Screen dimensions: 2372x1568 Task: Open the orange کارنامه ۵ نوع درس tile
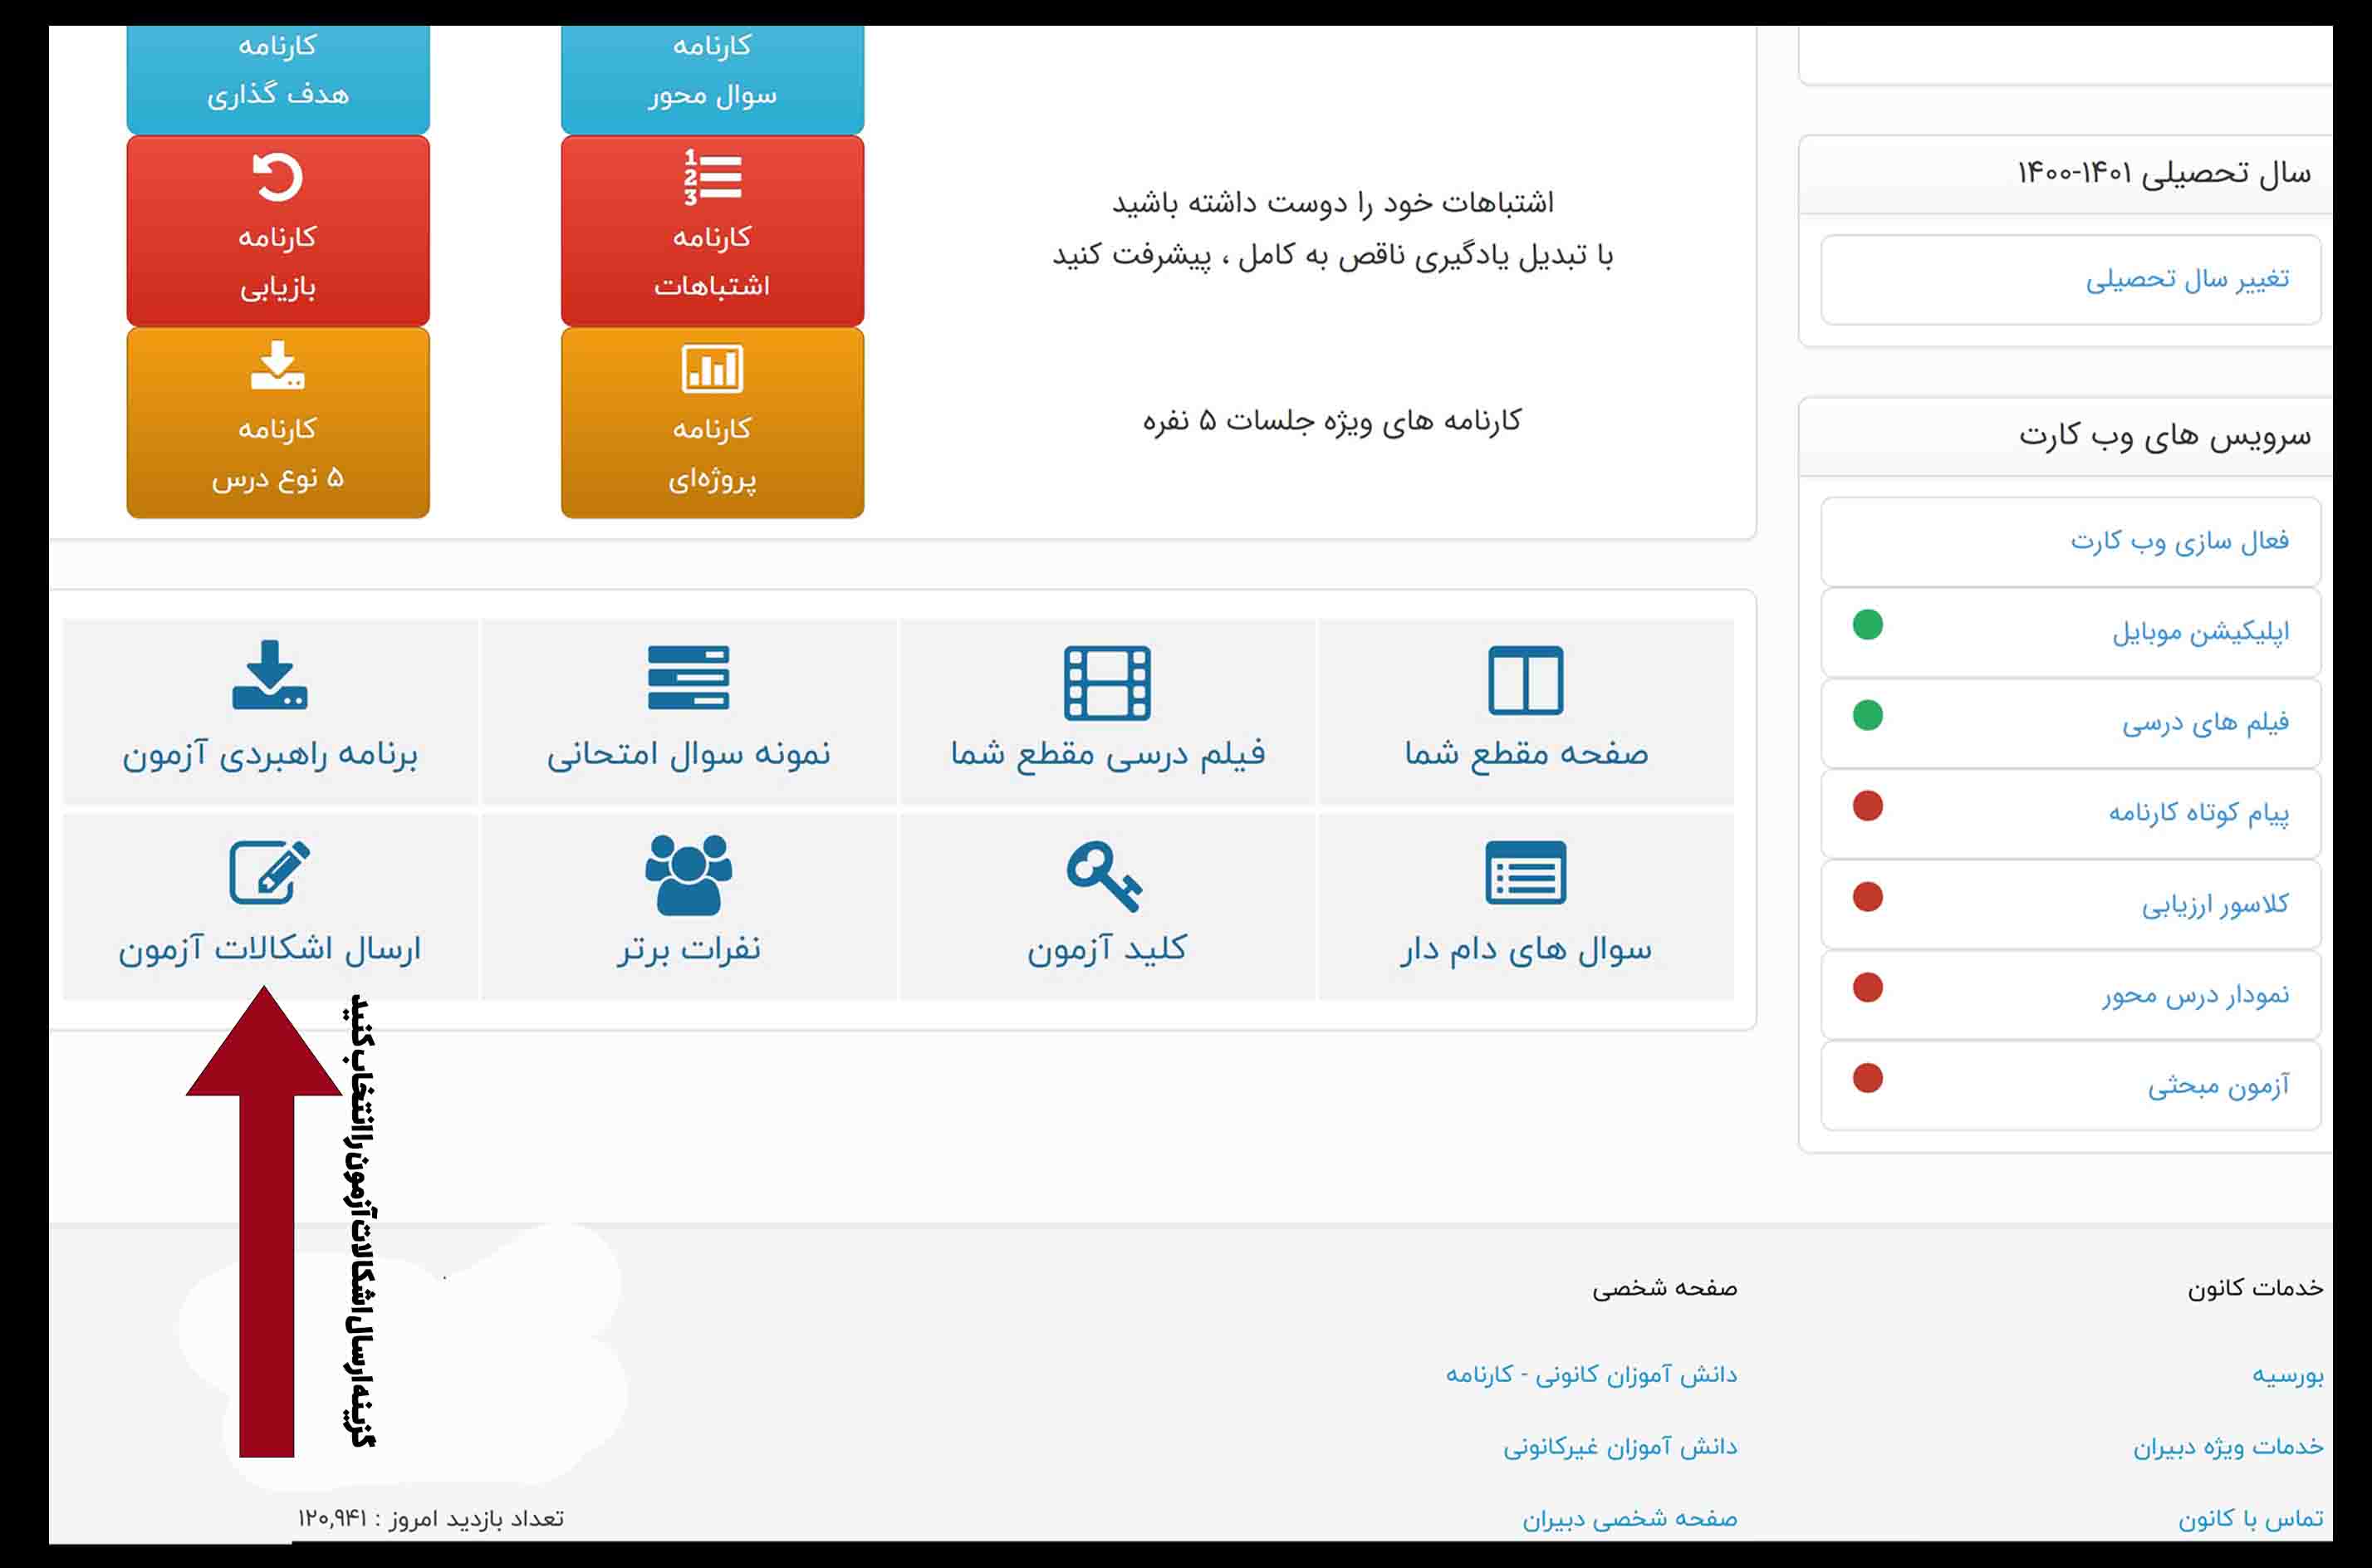278,423
